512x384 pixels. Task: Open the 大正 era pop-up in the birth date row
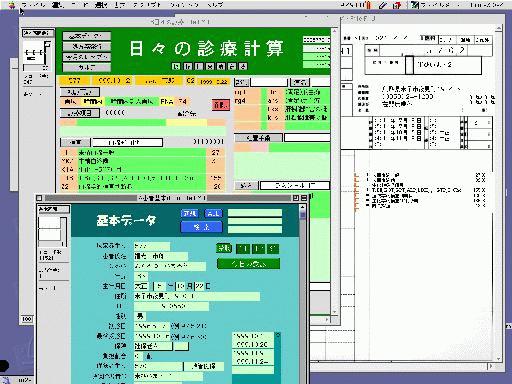[141, 286]
